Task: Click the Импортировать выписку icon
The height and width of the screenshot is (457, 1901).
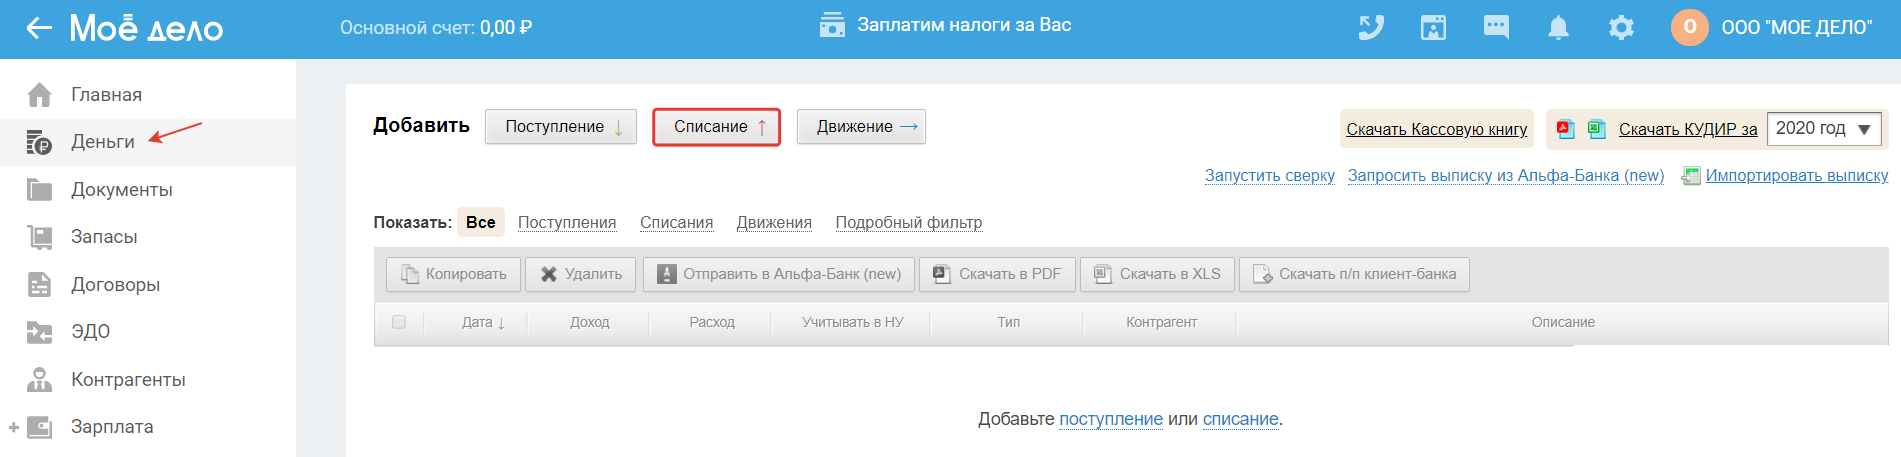Action: tap(1691, 176)
